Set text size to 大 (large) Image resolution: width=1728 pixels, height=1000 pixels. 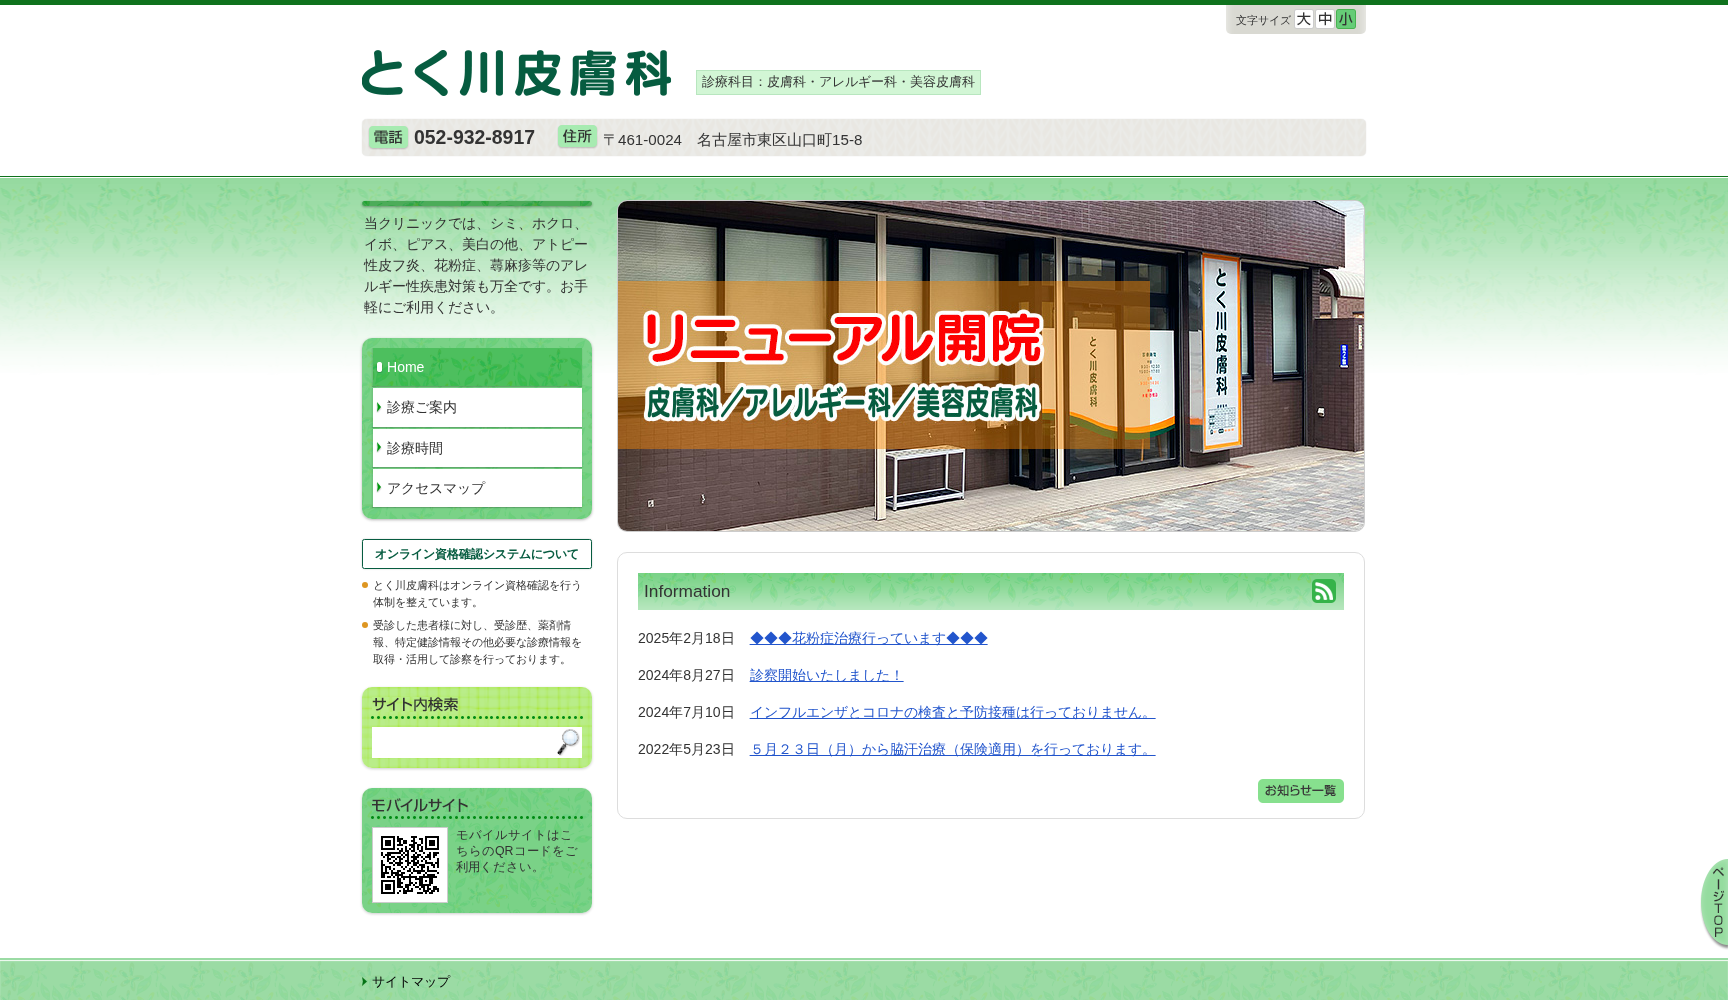pos(1303,19)
